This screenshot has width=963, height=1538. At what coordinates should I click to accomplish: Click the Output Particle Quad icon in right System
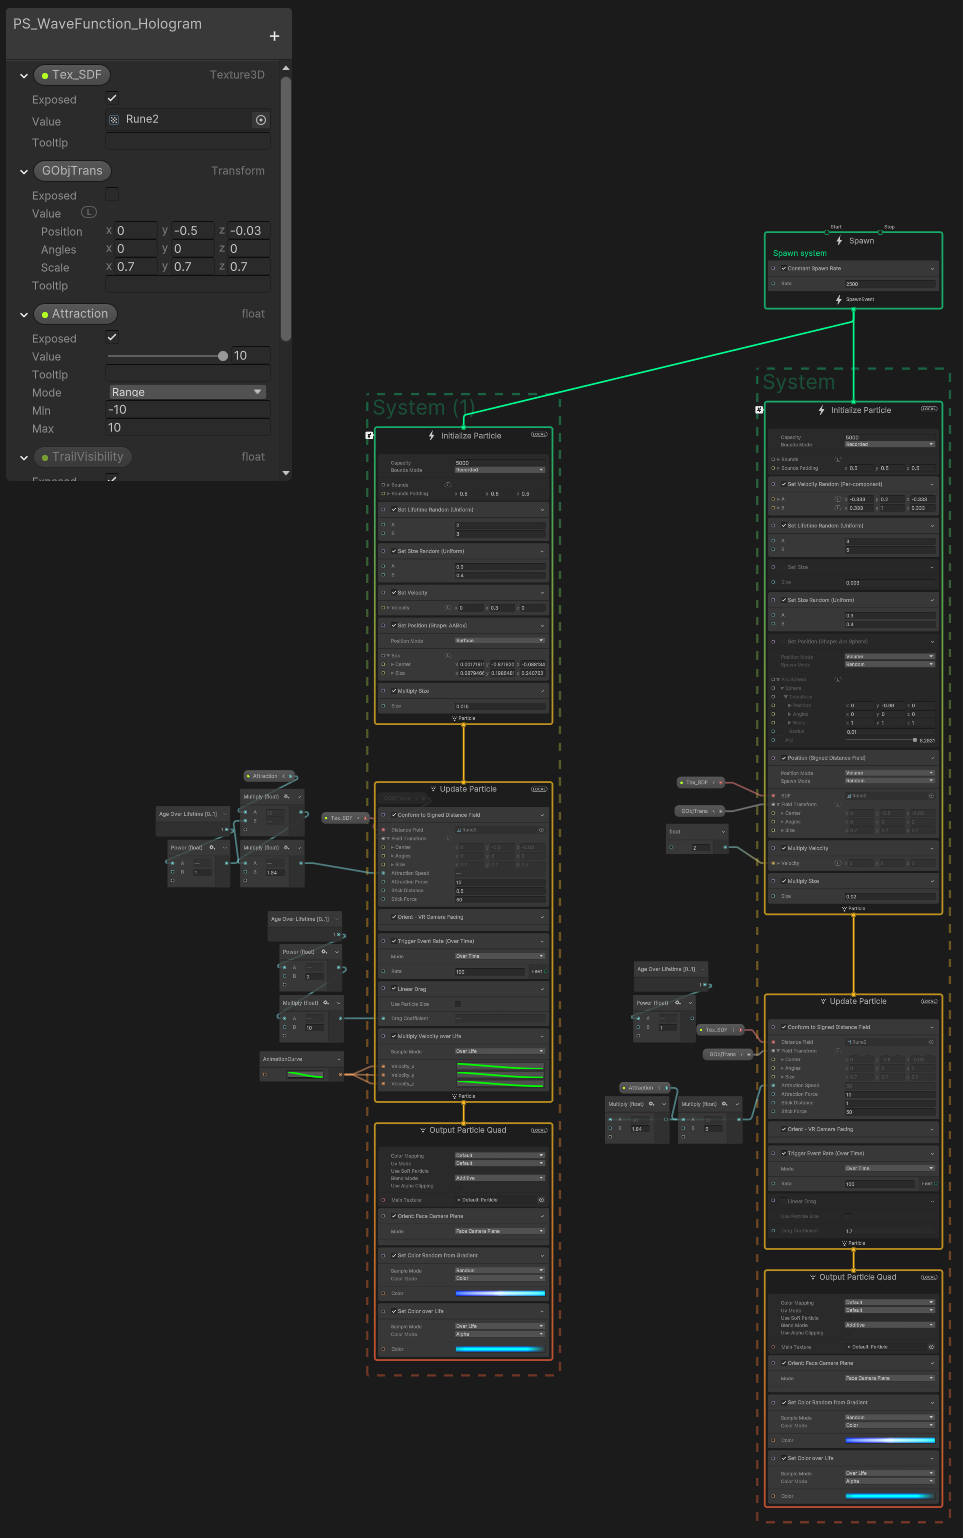(x=813, y=1277)
